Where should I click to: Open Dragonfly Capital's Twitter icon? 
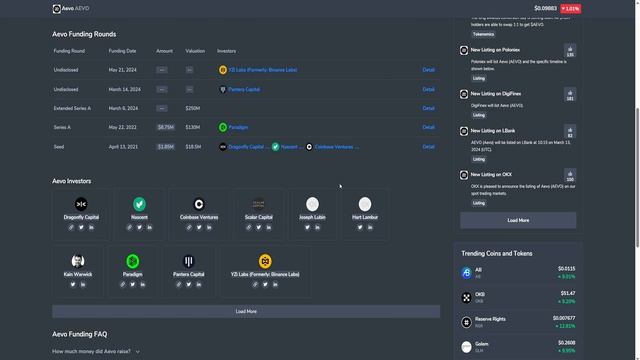(x=81, y=227)
